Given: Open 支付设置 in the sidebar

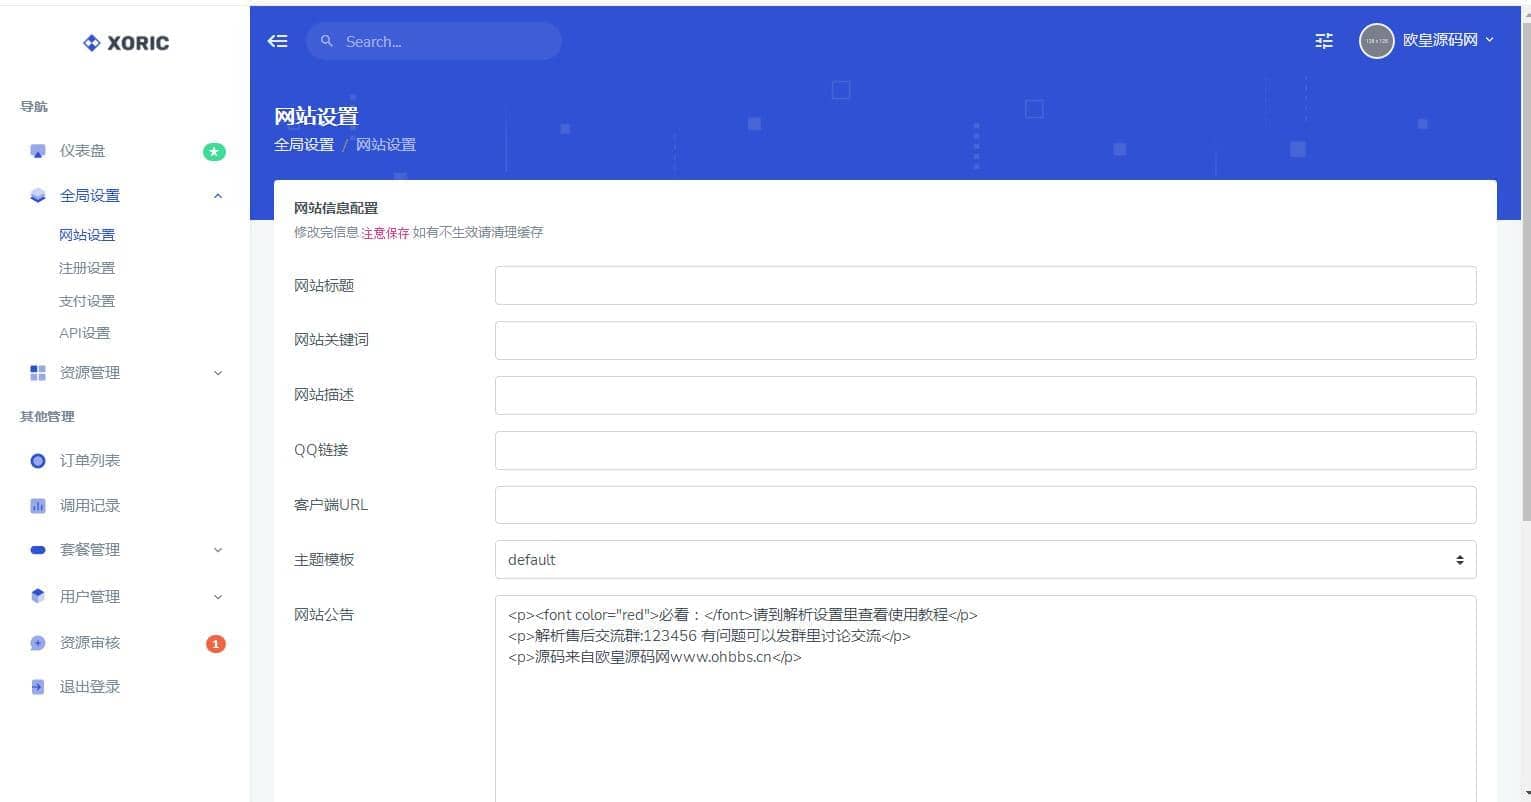Looking at the screenshot, I should click(87, 301).
